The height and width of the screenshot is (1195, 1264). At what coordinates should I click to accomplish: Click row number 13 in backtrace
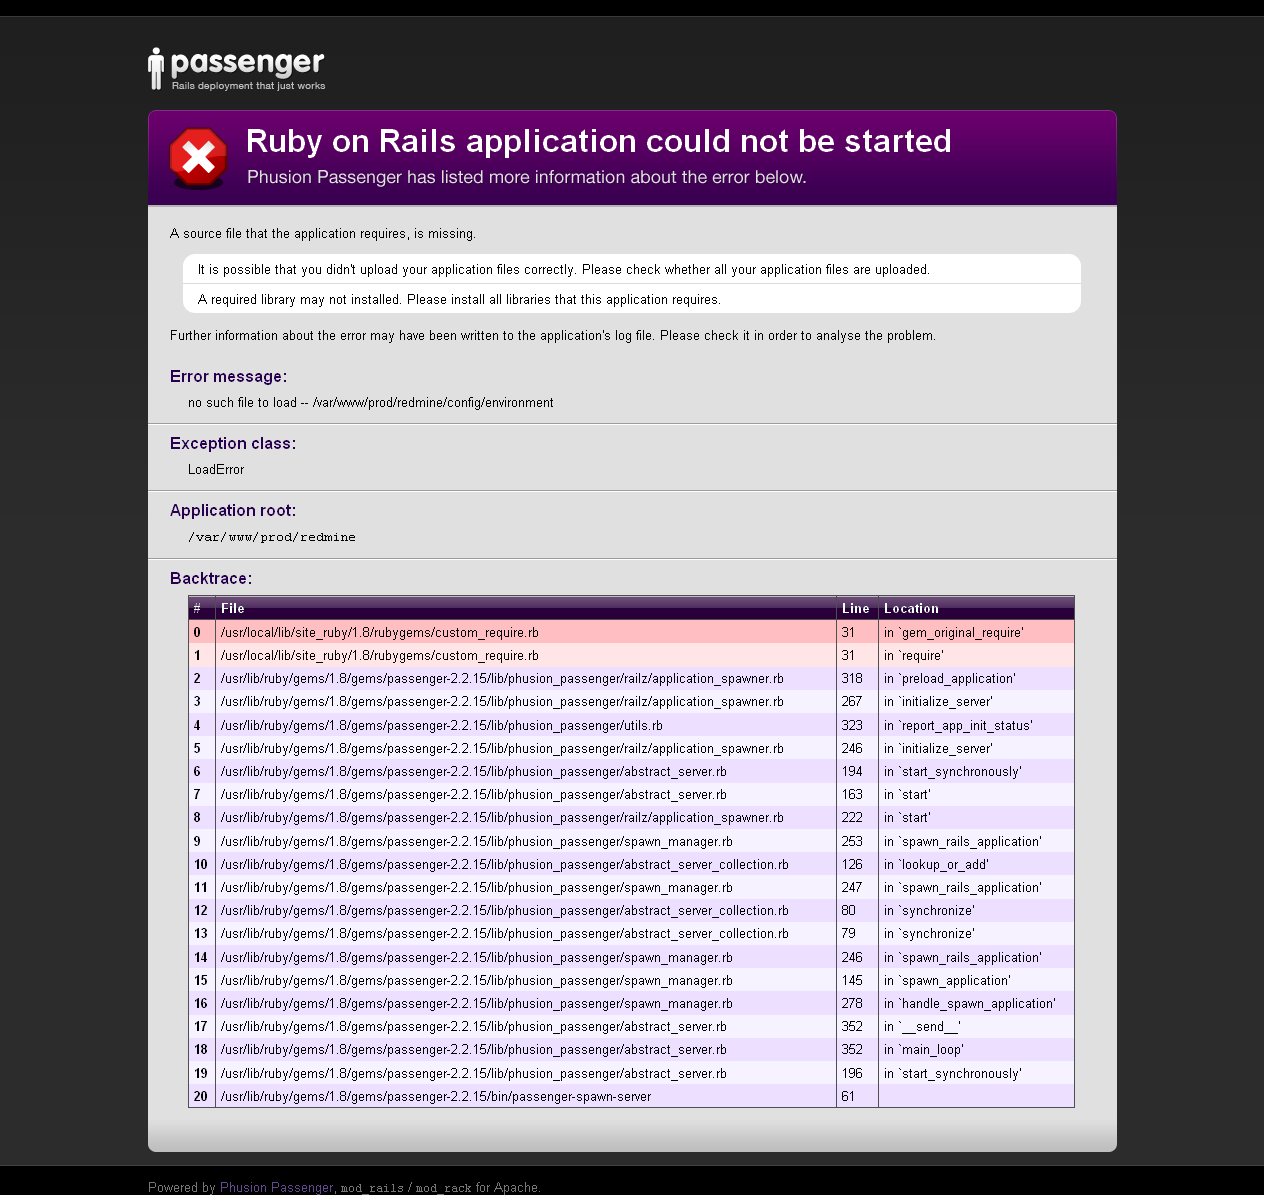tap(201, 933)
